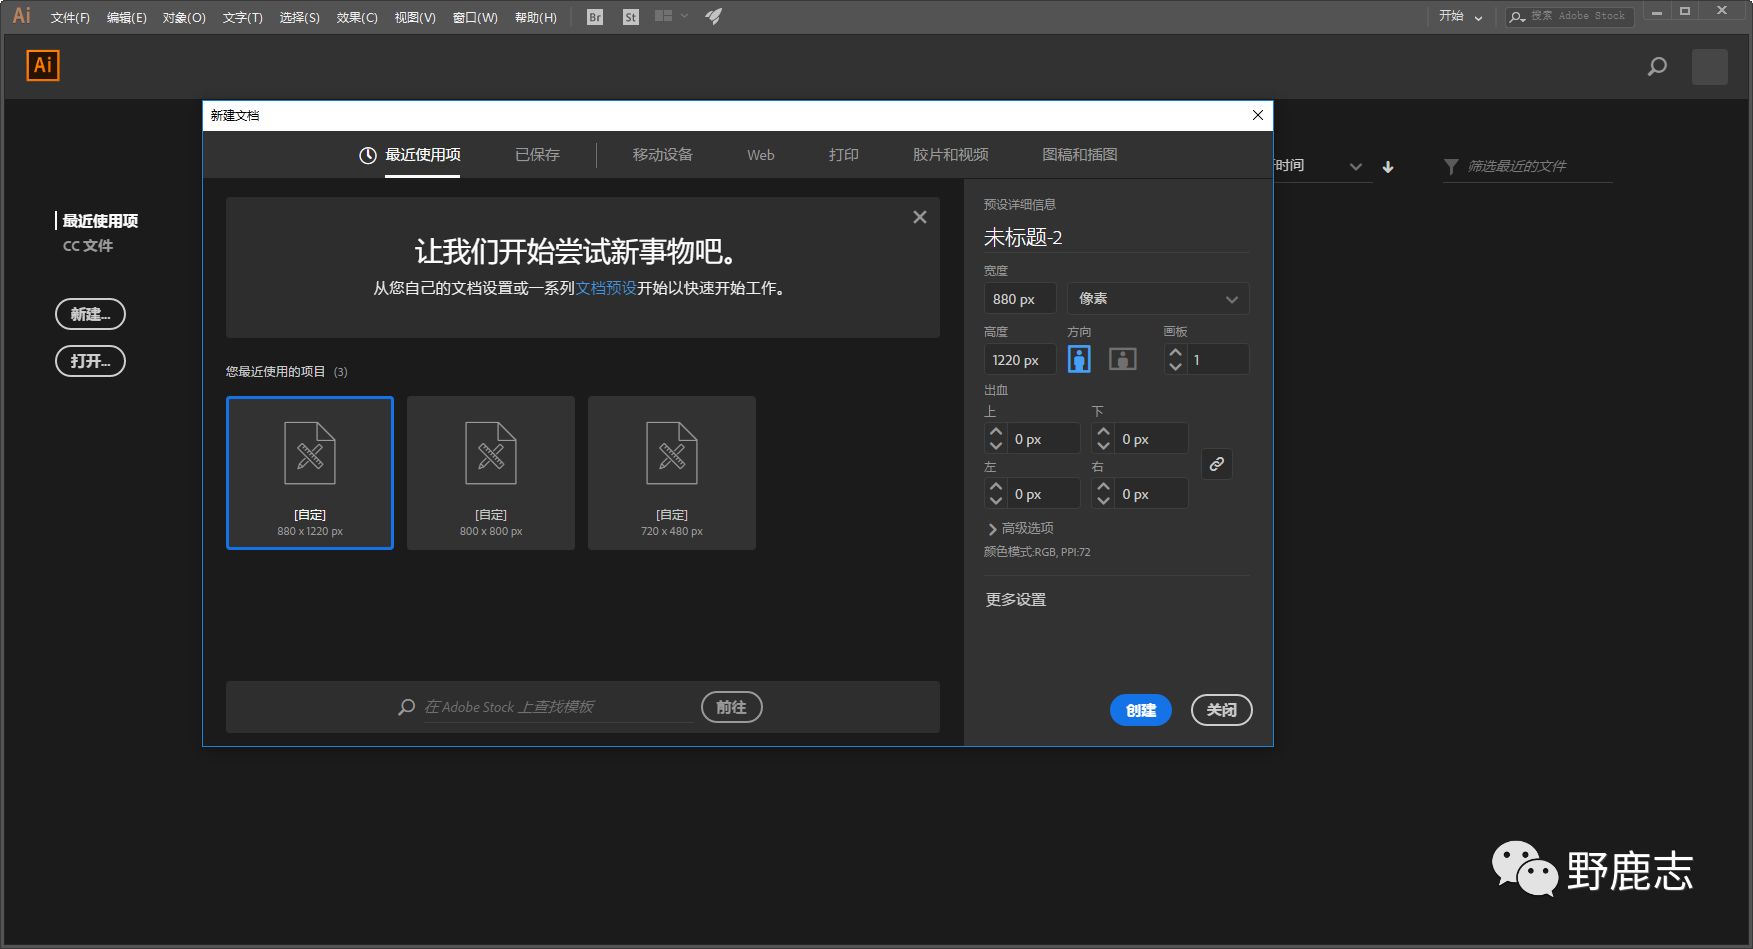Expand the 高级选项 advanced options section
The height and width of the screenshot is (949, 1753).
[1020, 528]
